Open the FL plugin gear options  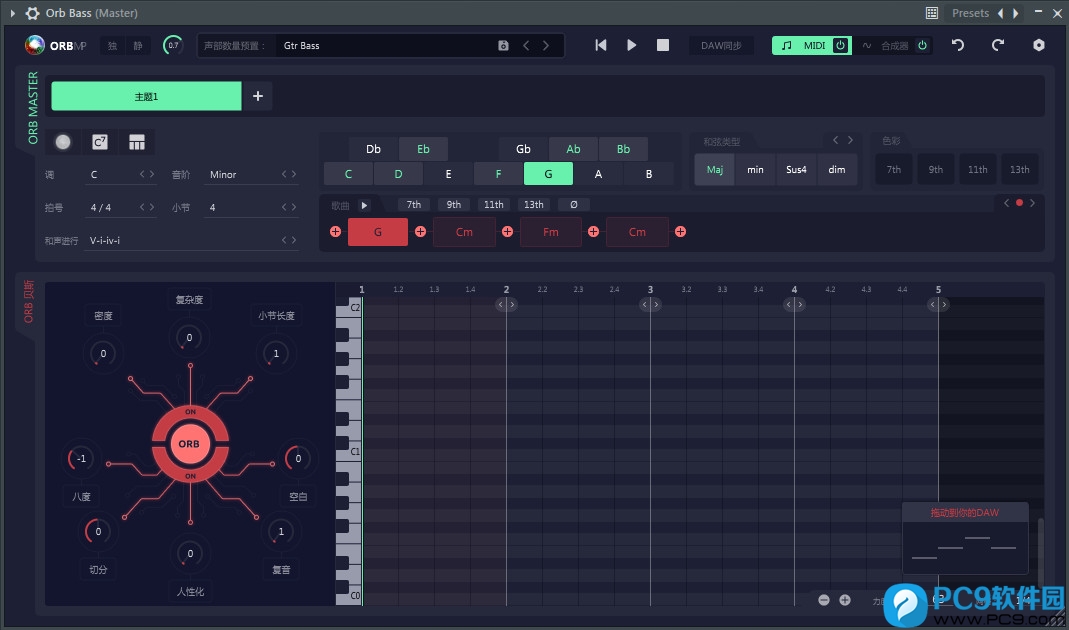32,13
